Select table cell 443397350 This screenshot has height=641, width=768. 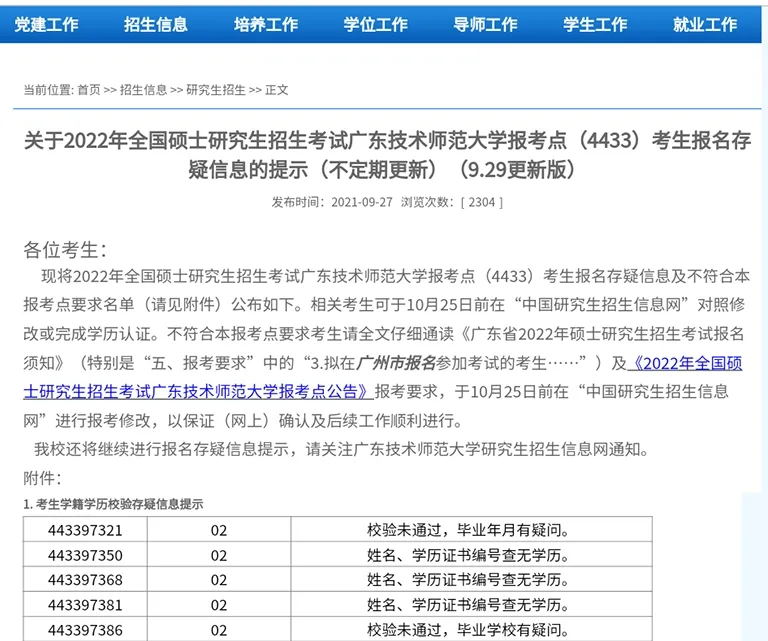point(85,555)
